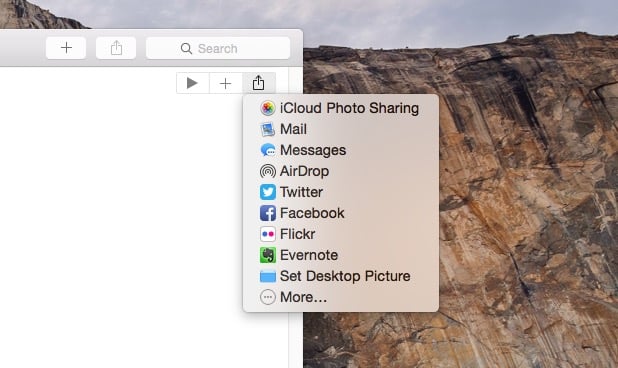618x368 pixels.
Task: Click the Messages speech bubble icon
Action: (268, 150)
